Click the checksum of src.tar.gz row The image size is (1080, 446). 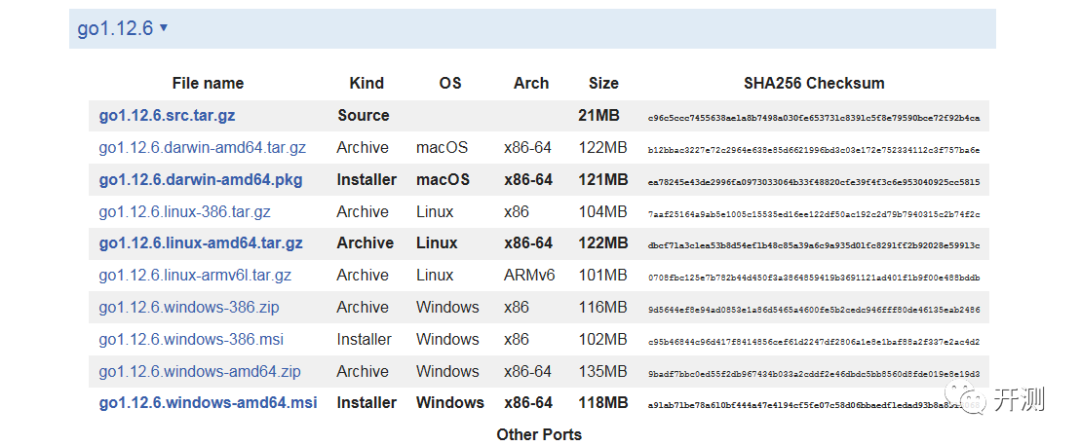(813, 117)
